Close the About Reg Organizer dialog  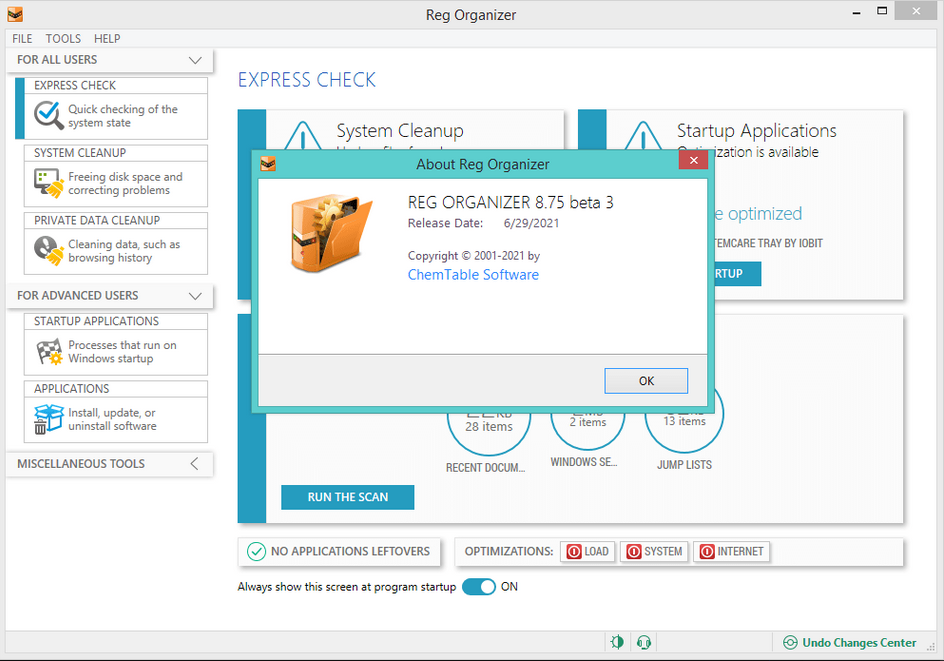(x=693, y=160)
